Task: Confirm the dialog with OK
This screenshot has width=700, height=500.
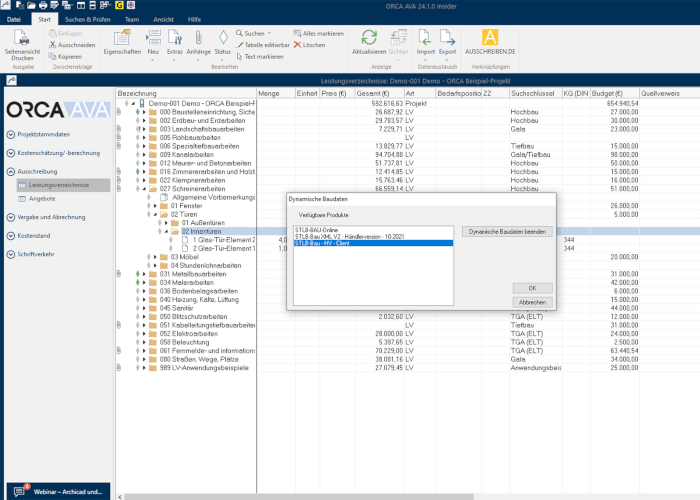Action: click(x=533, y=288)
